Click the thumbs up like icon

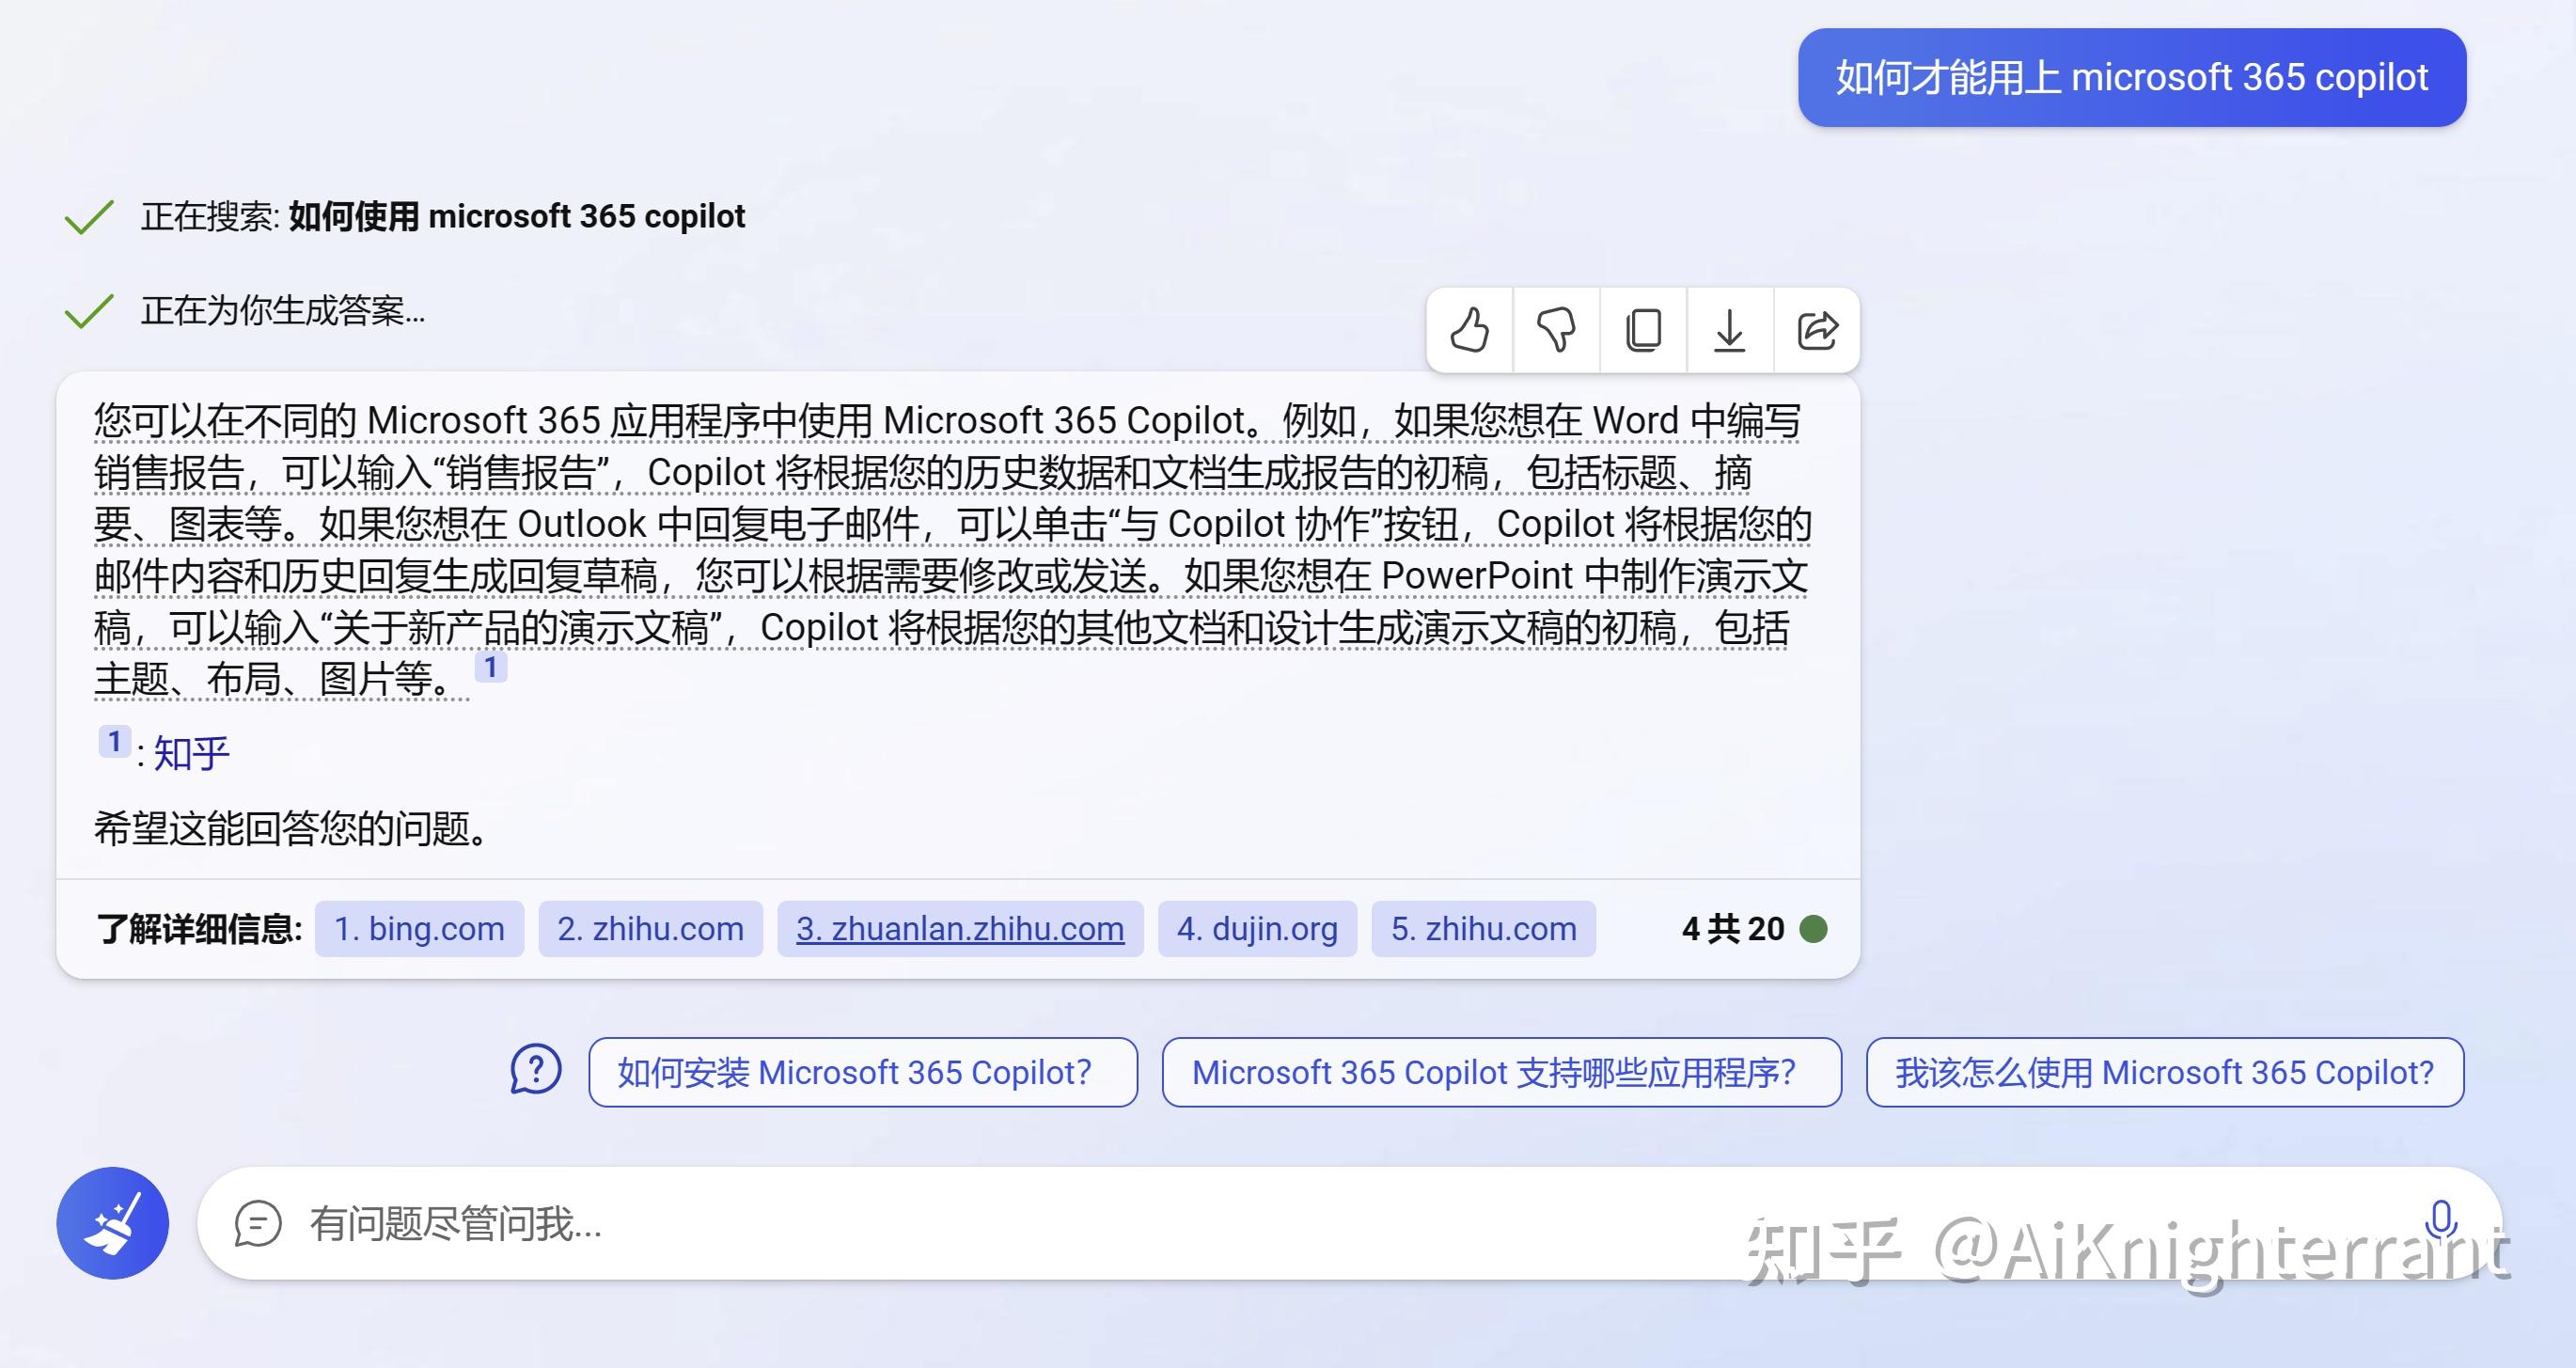(1469, 330)
